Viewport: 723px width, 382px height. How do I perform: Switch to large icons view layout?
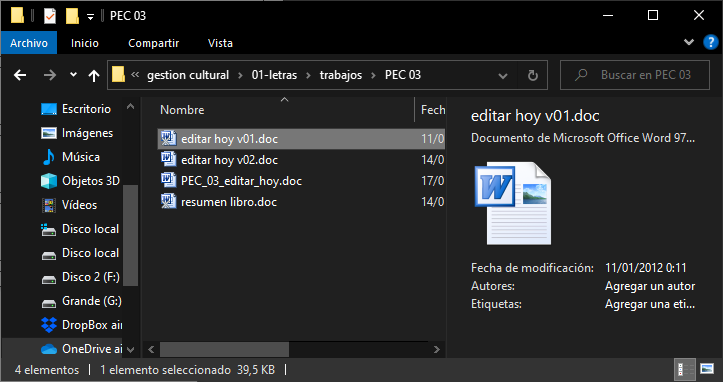tap(707, 369)
